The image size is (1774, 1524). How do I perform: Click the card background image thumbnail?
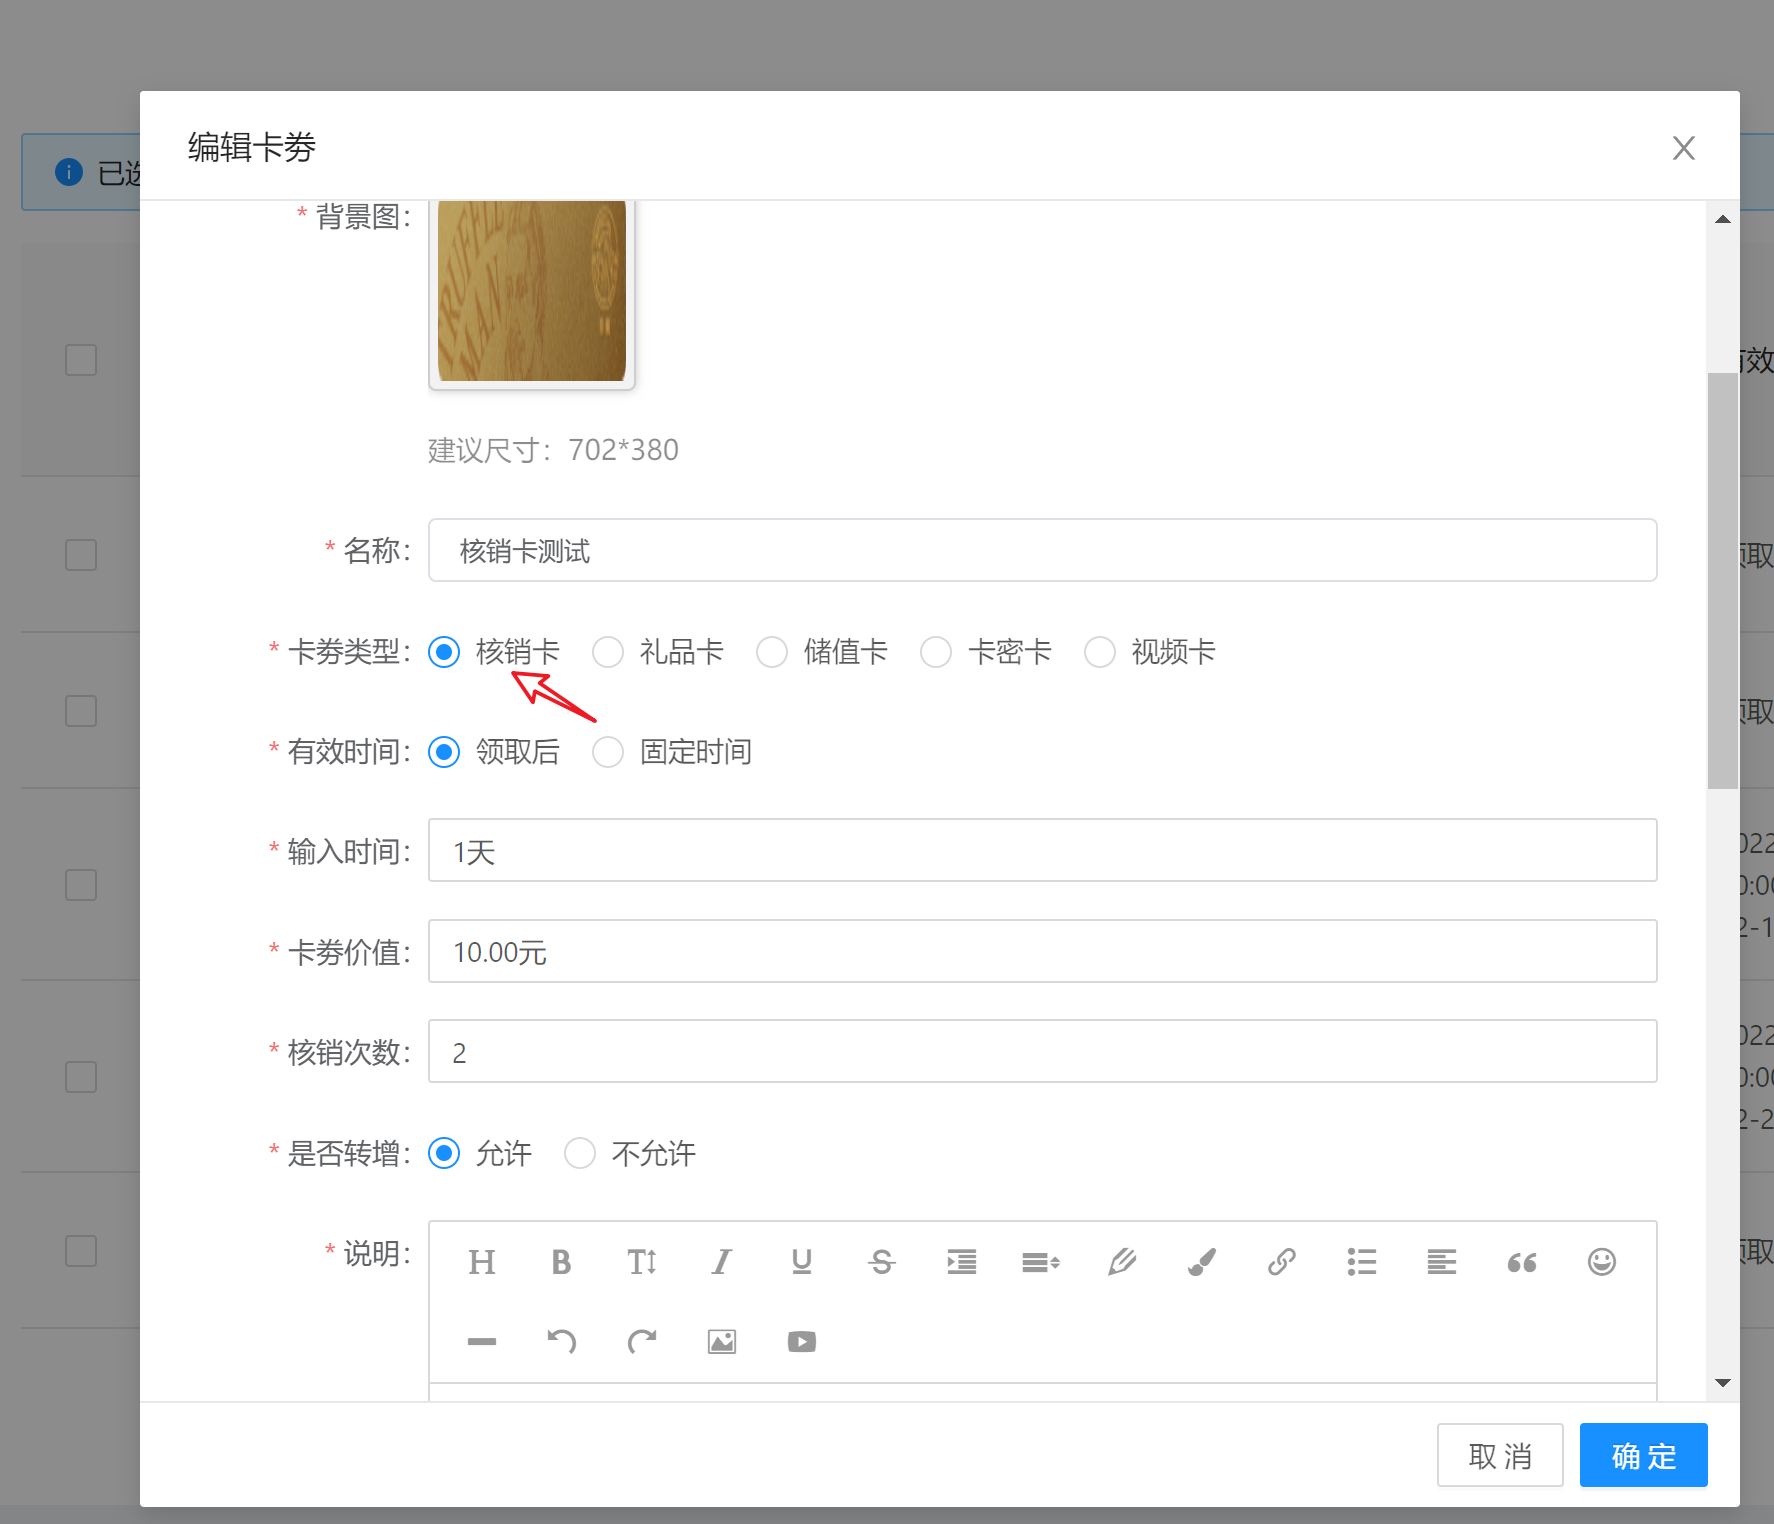click(532, 291)
